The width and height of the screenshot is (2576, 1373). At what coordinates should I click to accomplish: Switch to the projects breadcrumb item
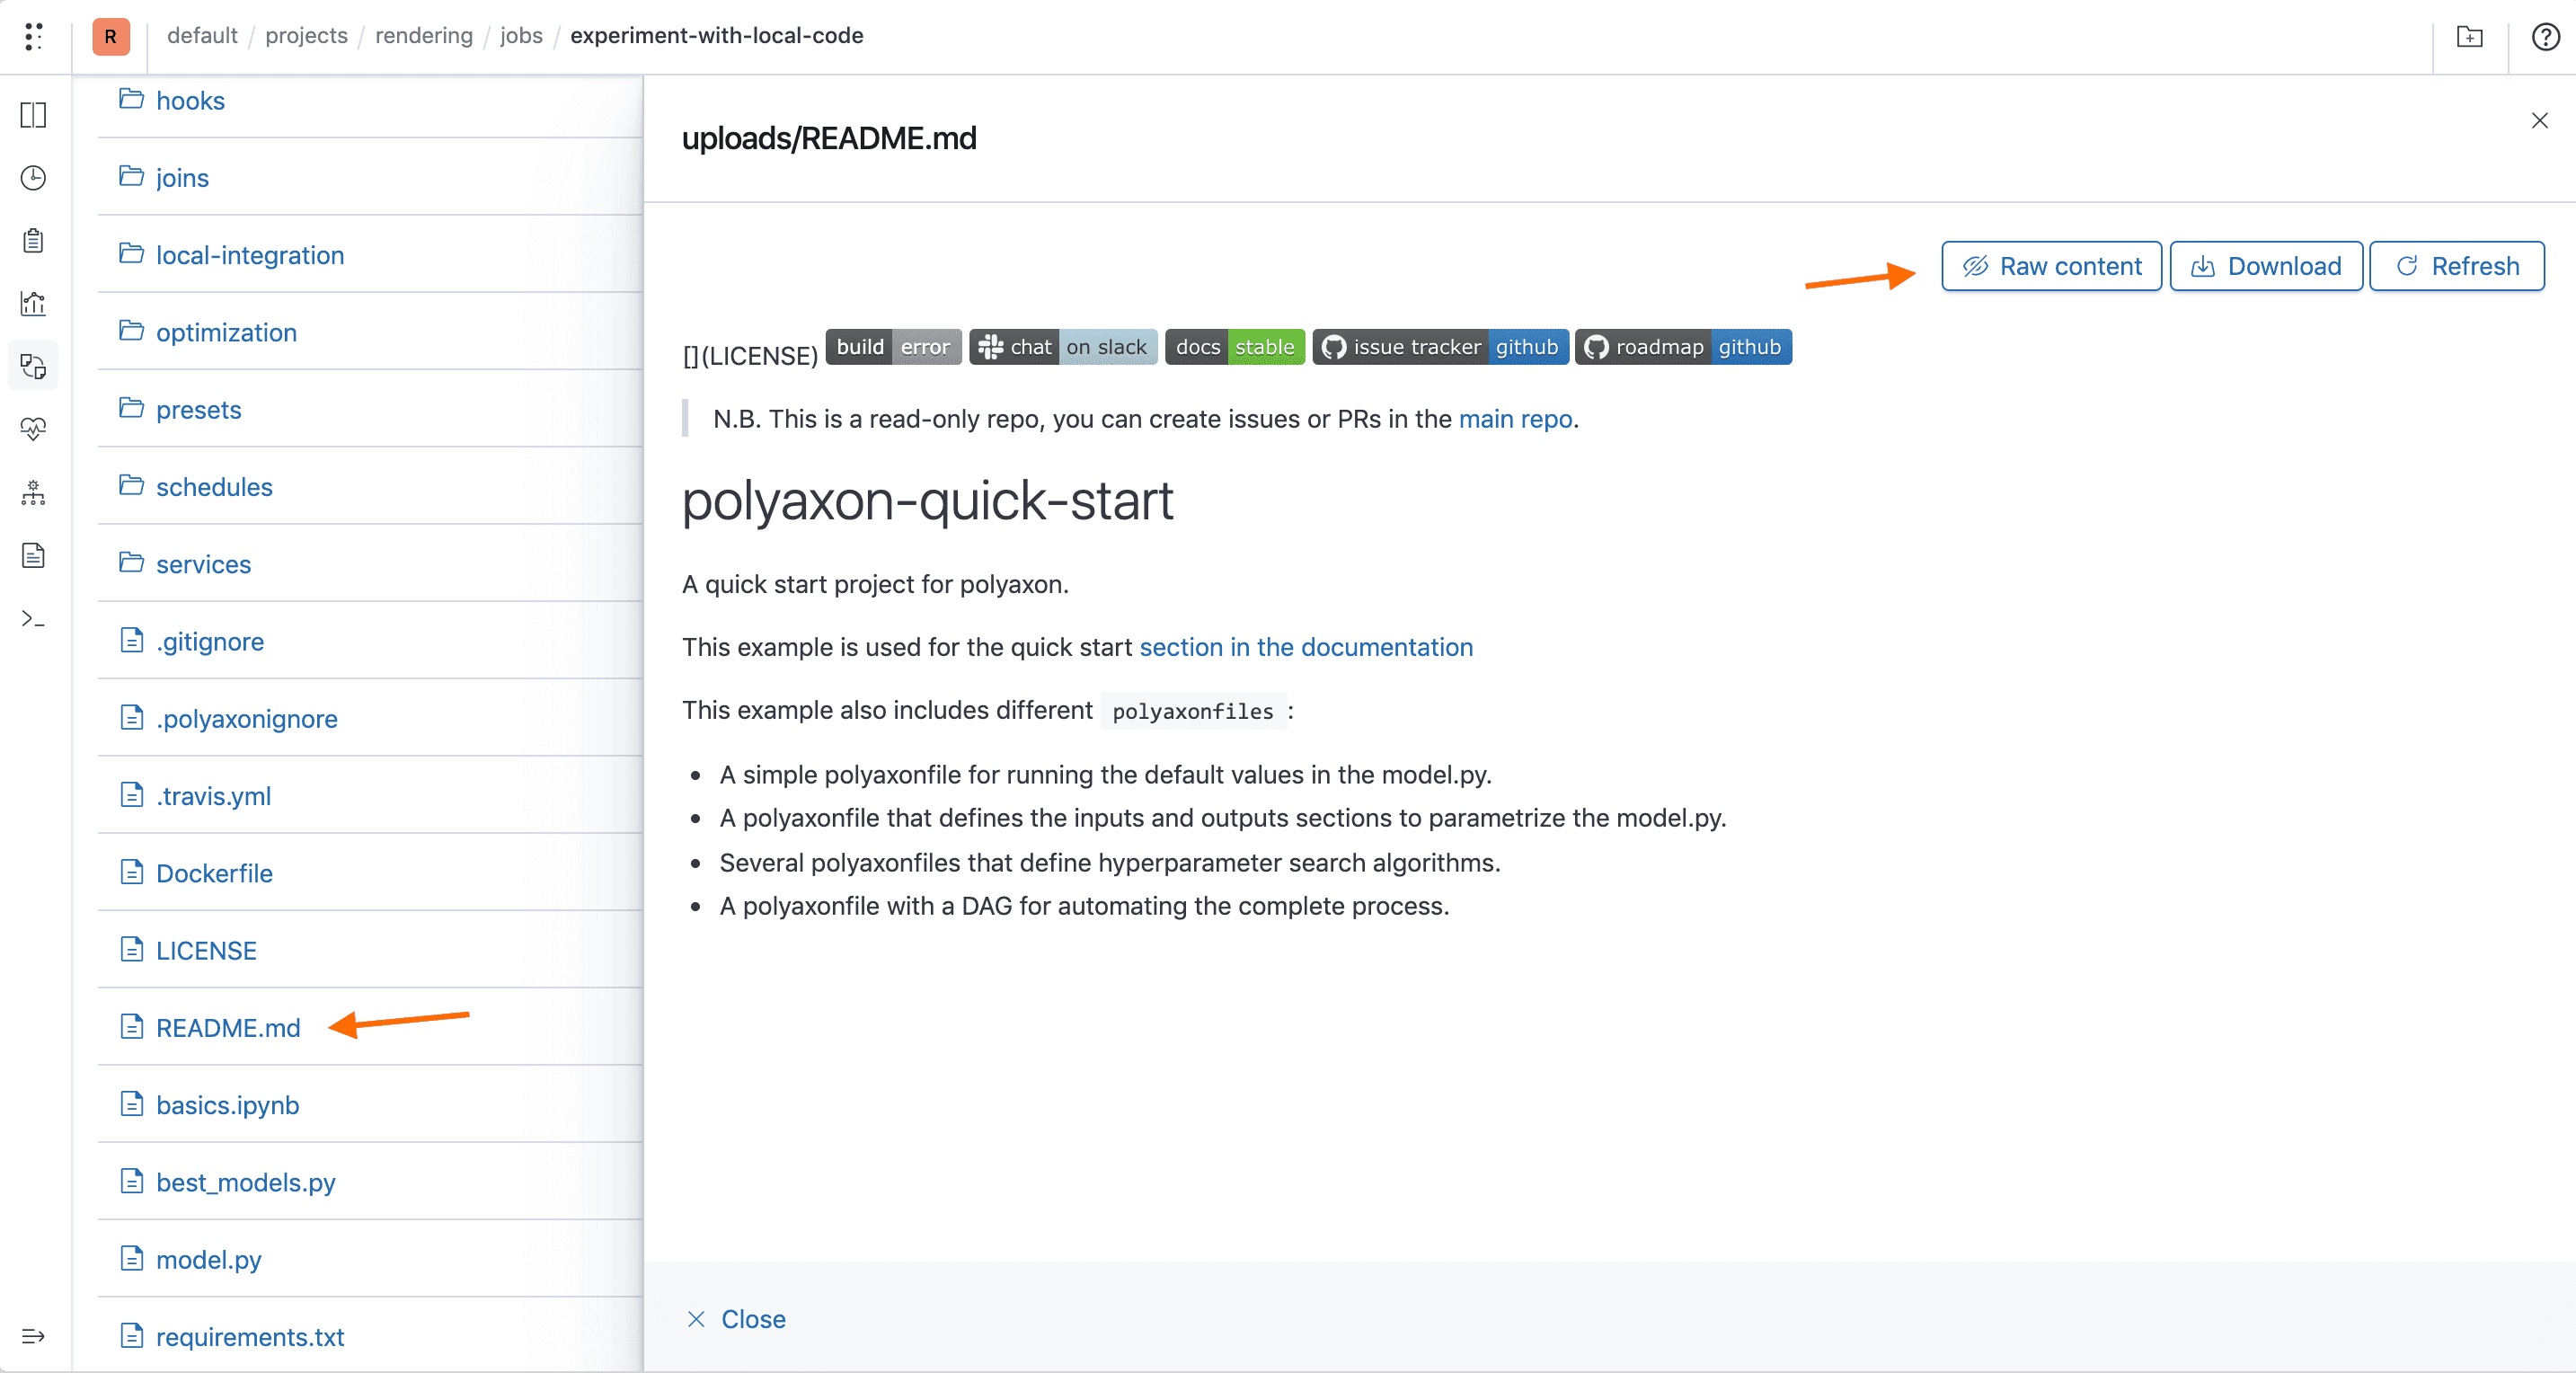point(305,35)
